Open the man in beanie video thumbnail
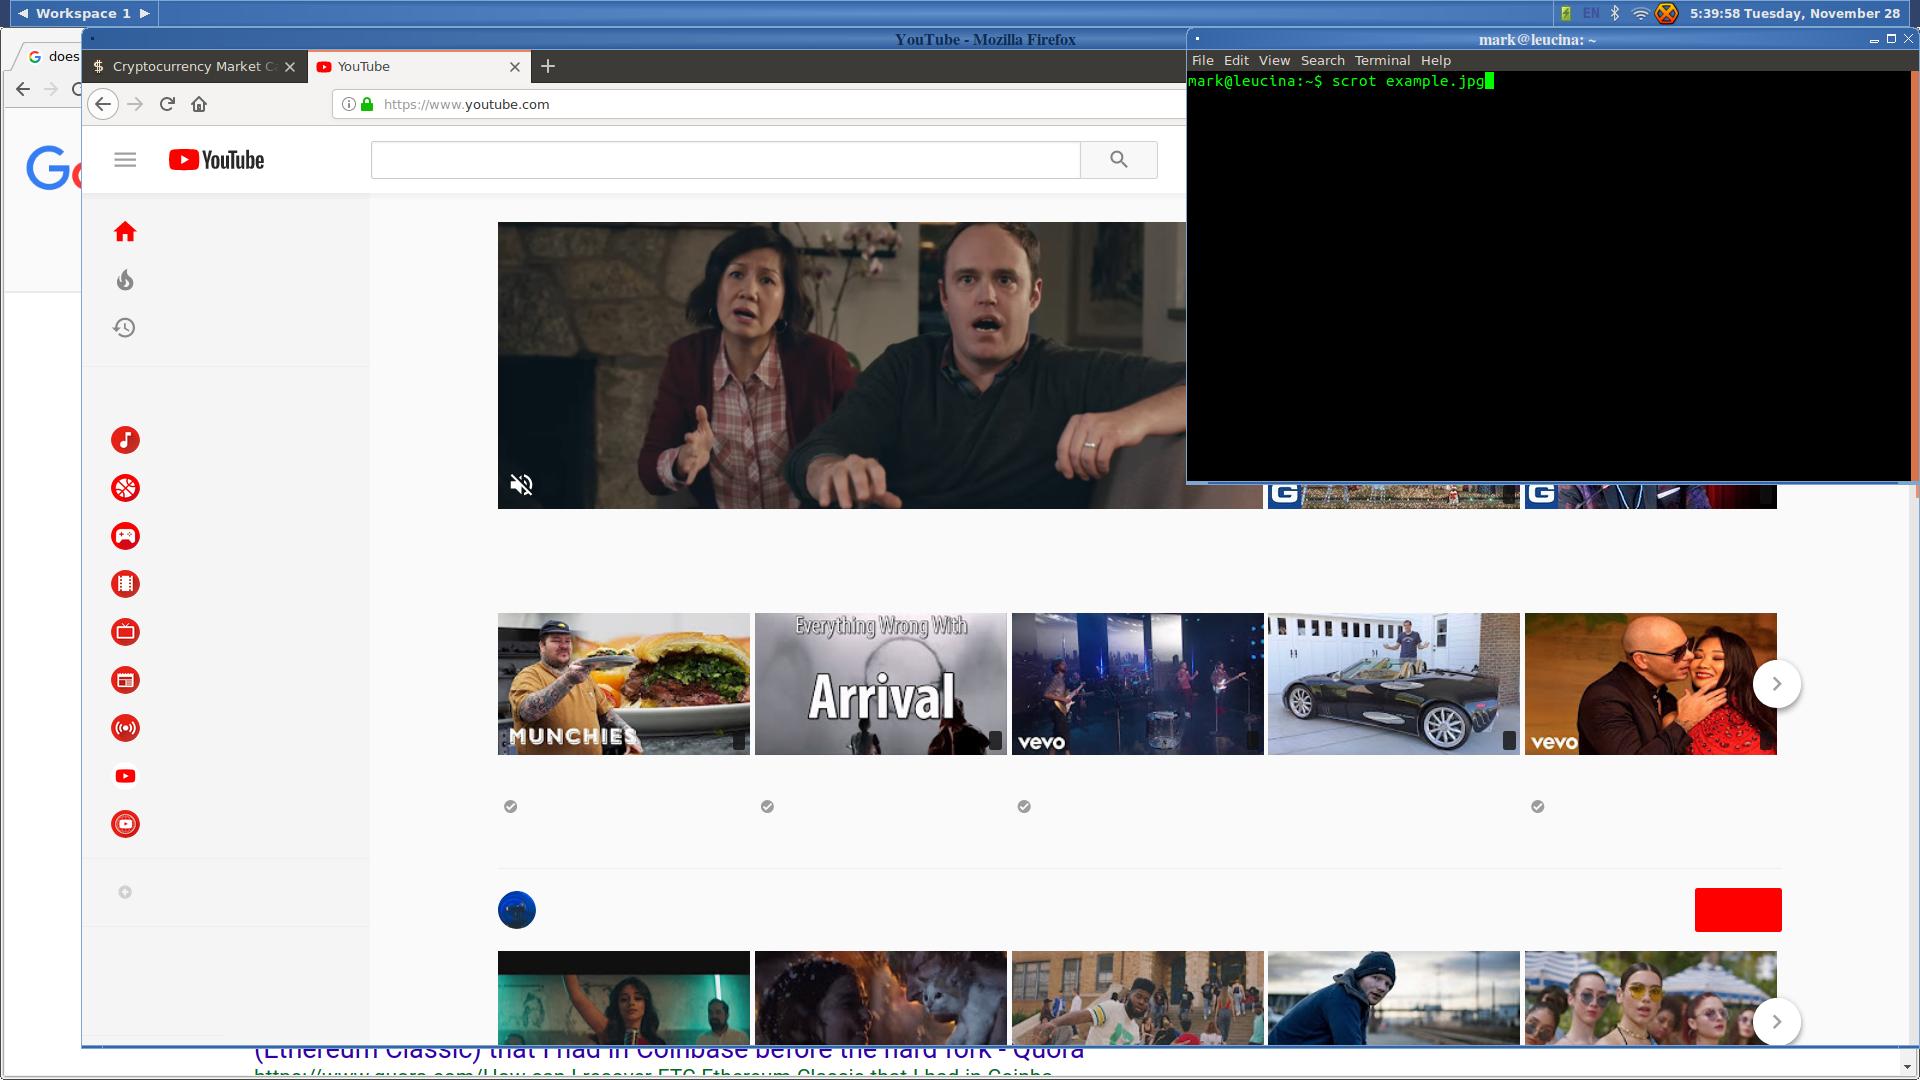This screenshot has width=1920, height=1080. click(1394, 998)
